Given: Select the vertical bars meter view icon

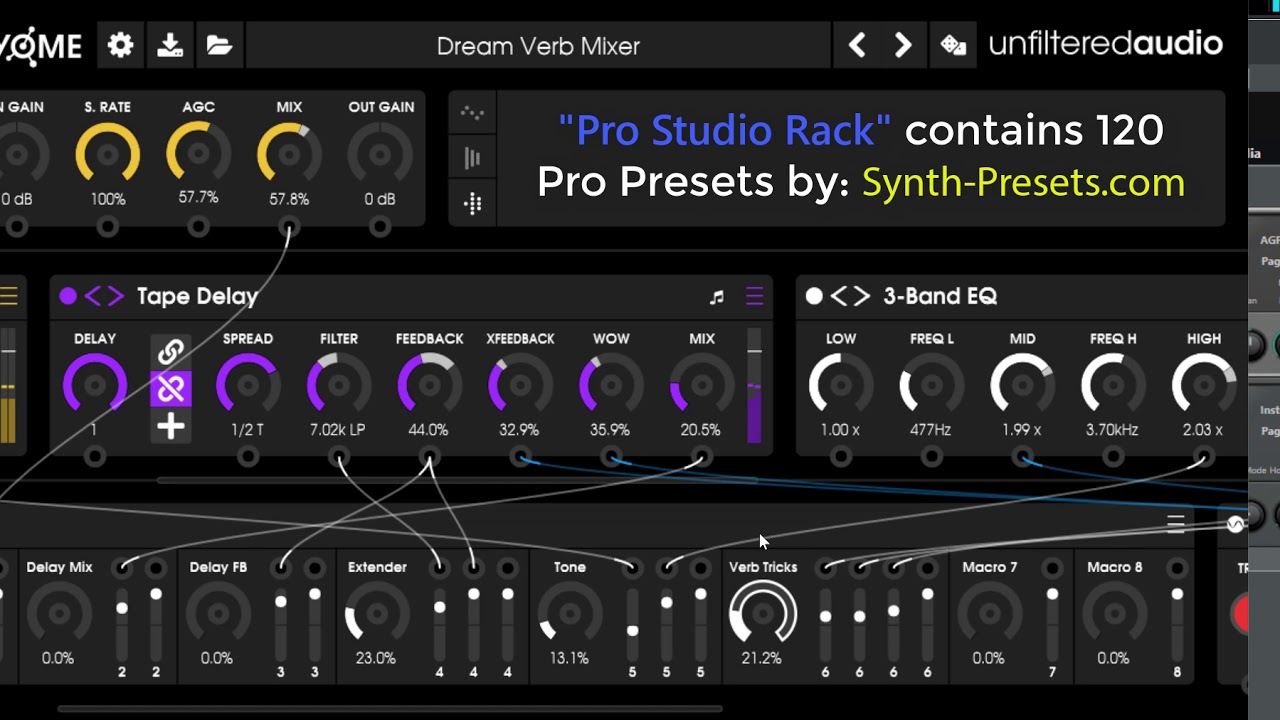Looking at the screenshot, I should pyautogui.click(x=472, y=158).
